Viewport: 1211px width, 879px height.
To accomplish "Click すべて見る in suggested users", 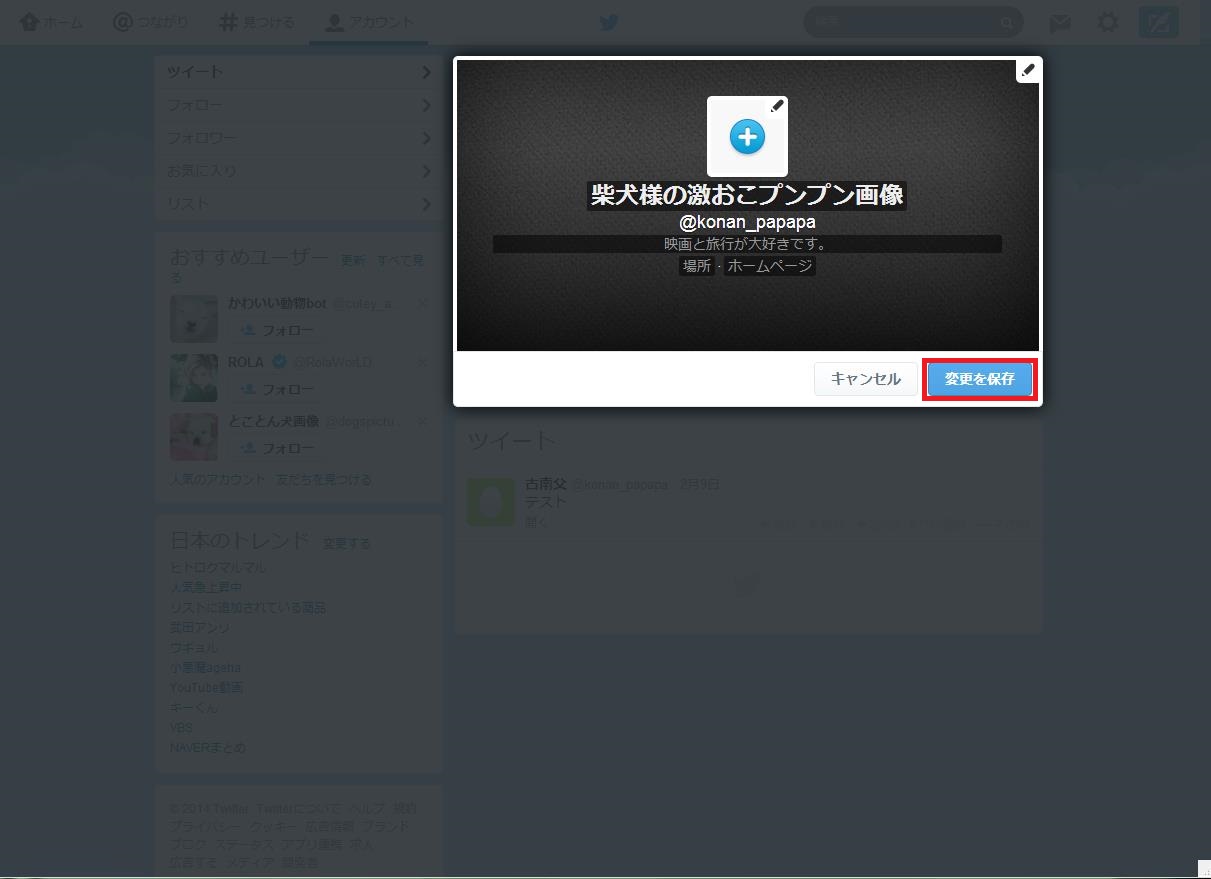I will pos(400,260).
